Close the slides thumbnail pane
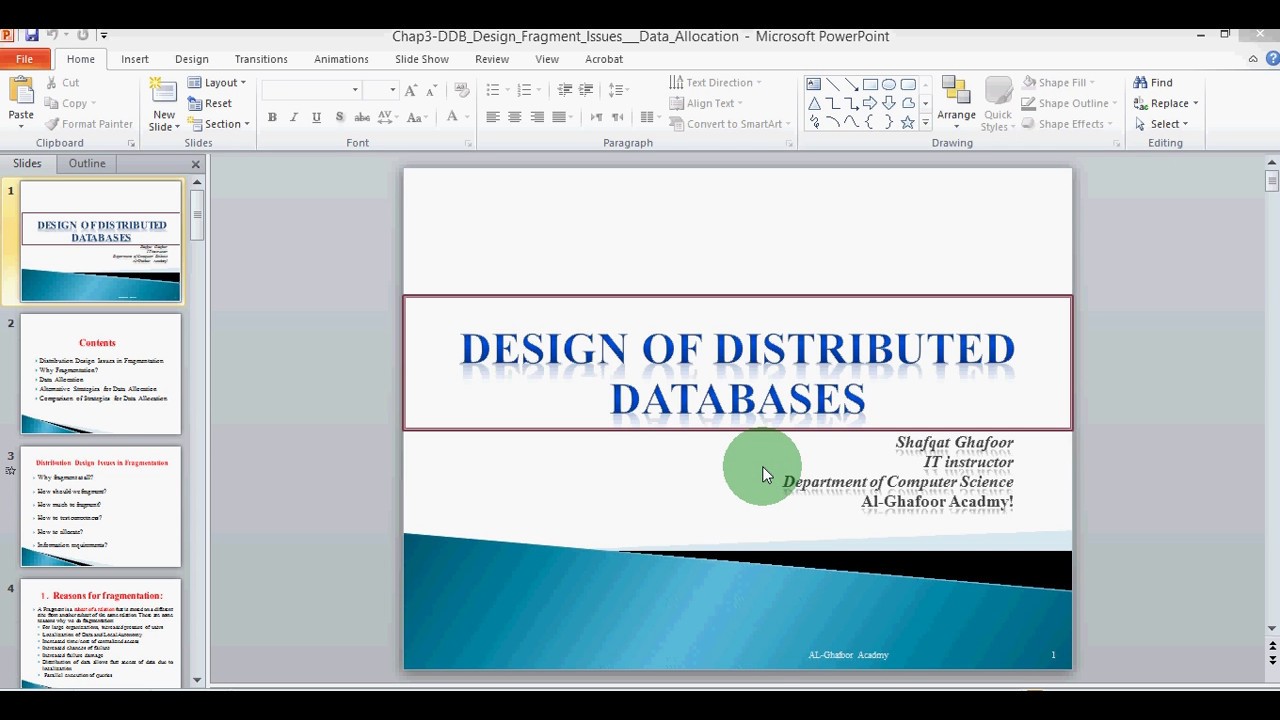1280x720 pixels. (196, 164)
